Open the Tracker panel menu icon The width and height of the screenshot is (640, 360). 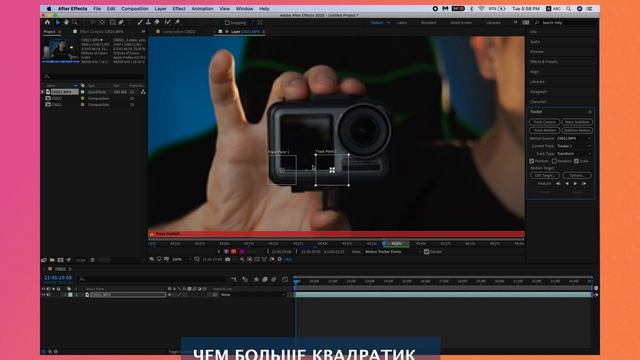589,112
